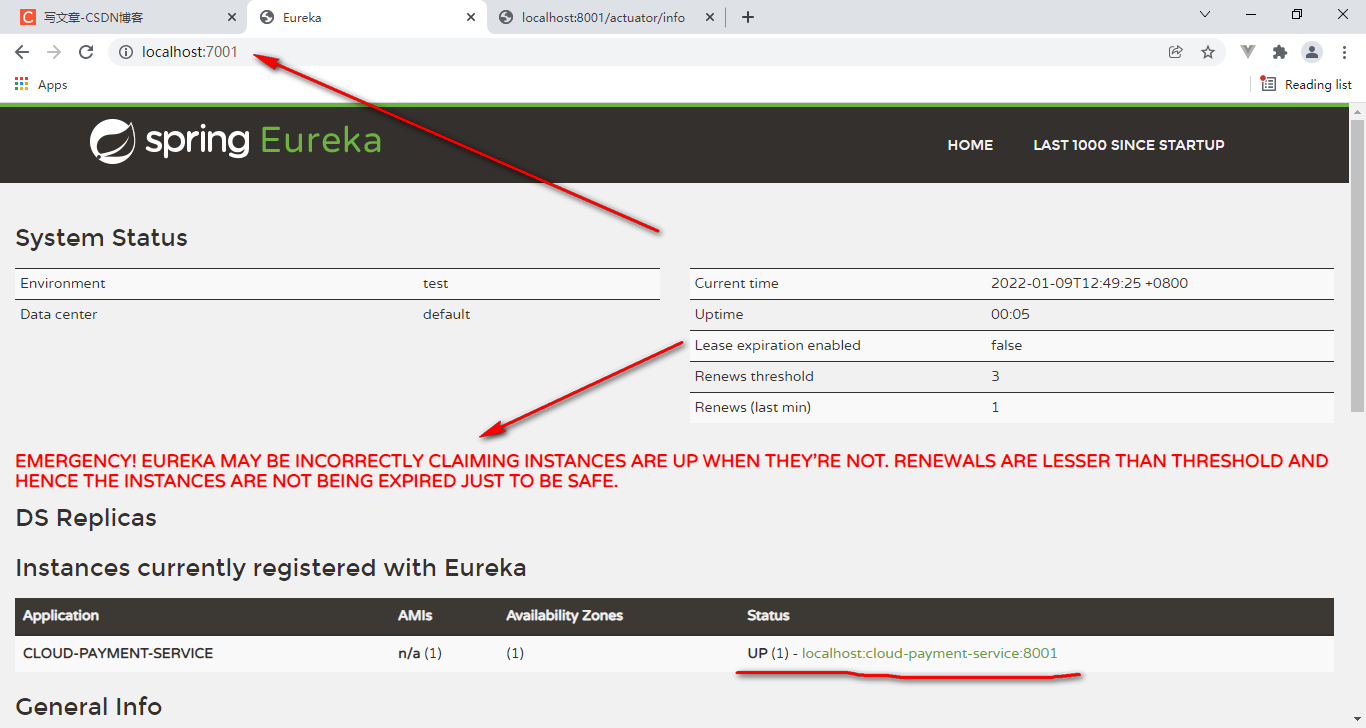Restore down the Chrome window
This screenshot has height=728, width=1366.
click(1296, 15)
